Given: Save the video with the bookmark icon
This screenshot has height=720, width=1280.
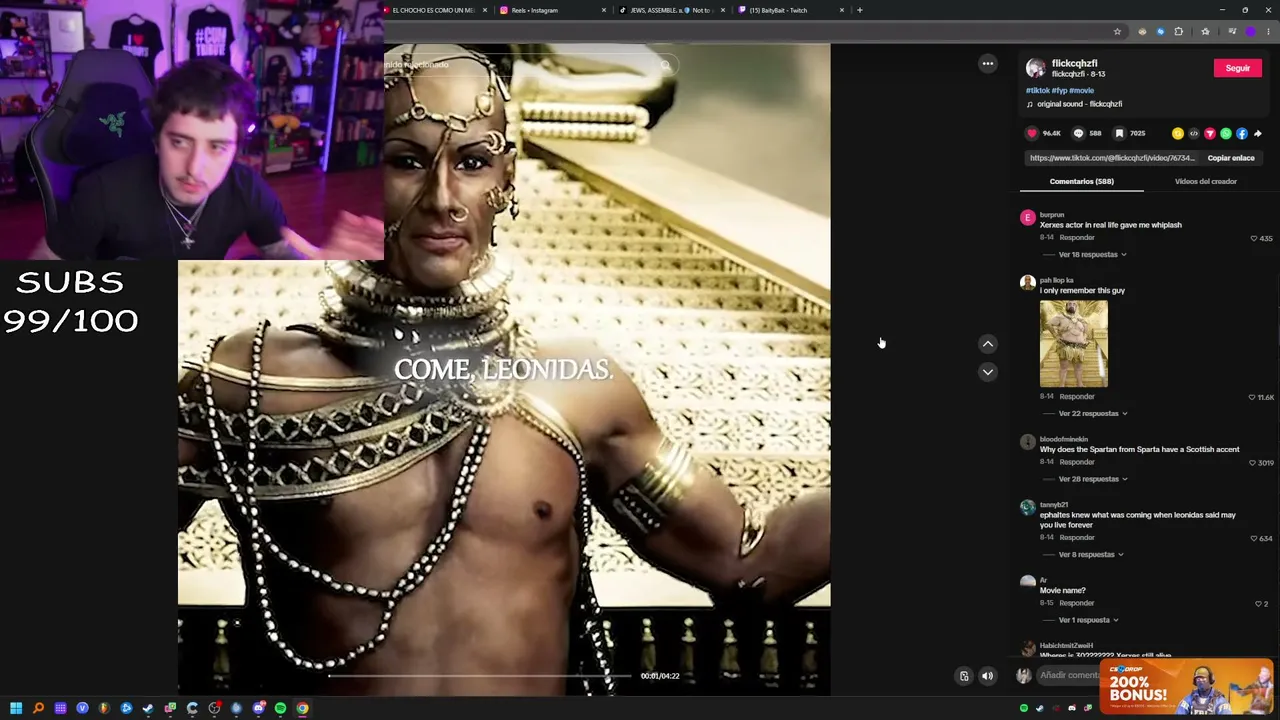Looking at the screenshot, I should [x=1119, y=133].
